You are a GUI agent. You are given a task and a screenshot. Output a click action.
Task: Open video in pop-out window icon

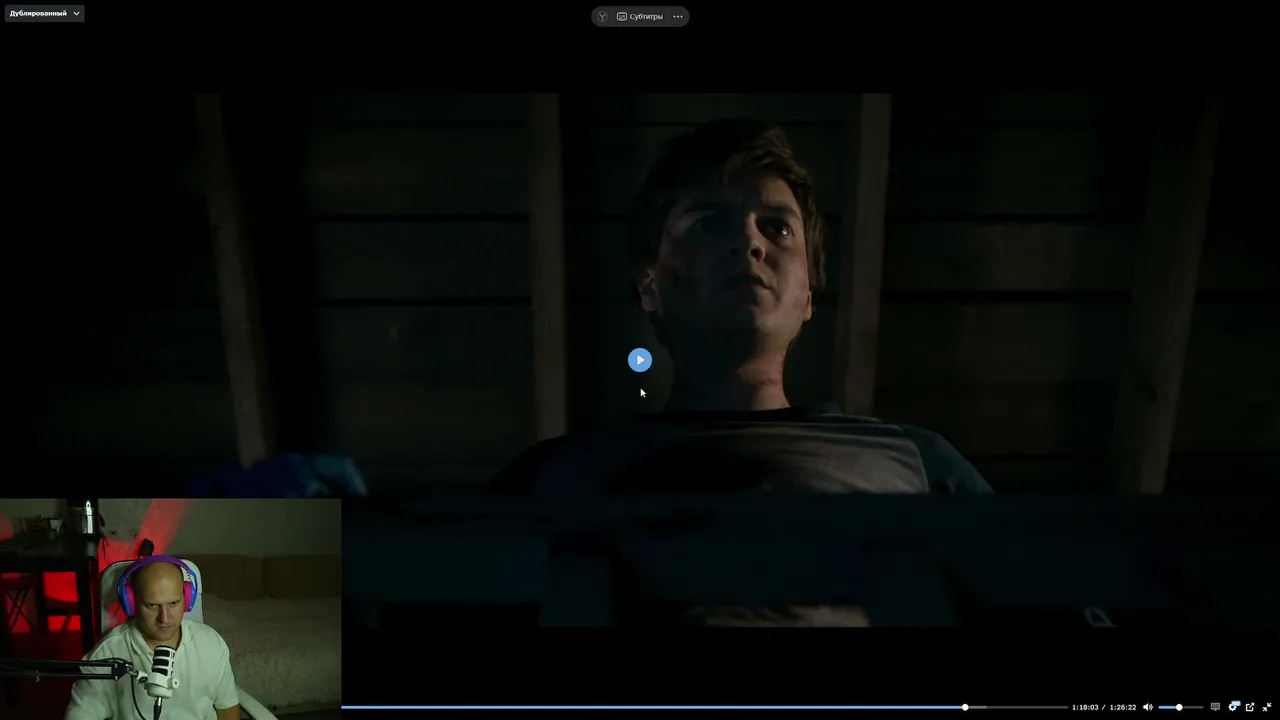point(1250,707)
